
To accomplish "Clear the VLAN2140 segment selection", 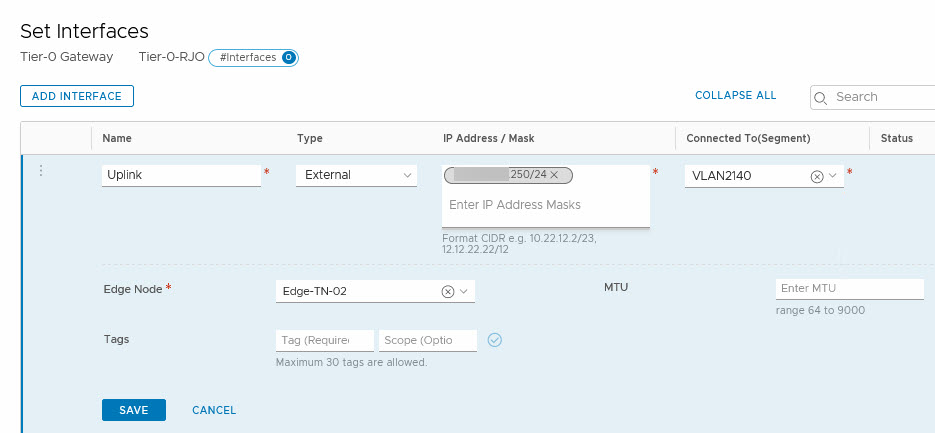I will coord(817,176).
